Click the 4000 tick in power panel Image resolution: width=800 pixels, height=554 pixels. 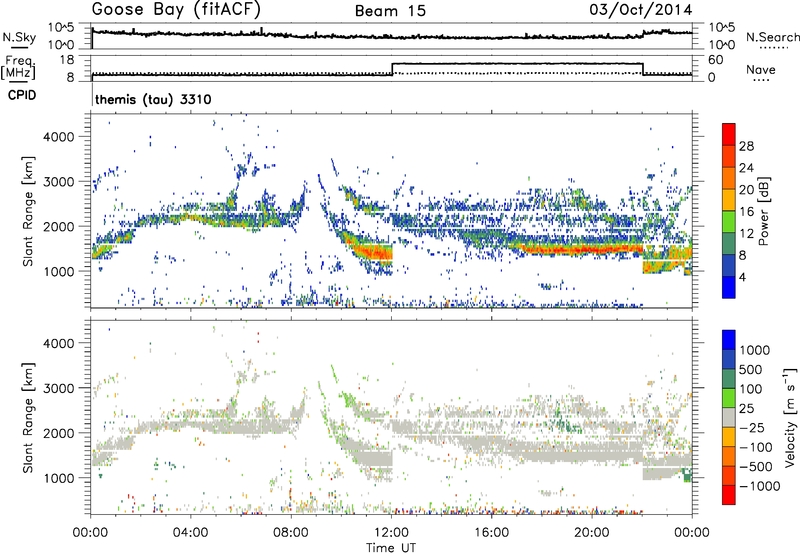(59, 137)
